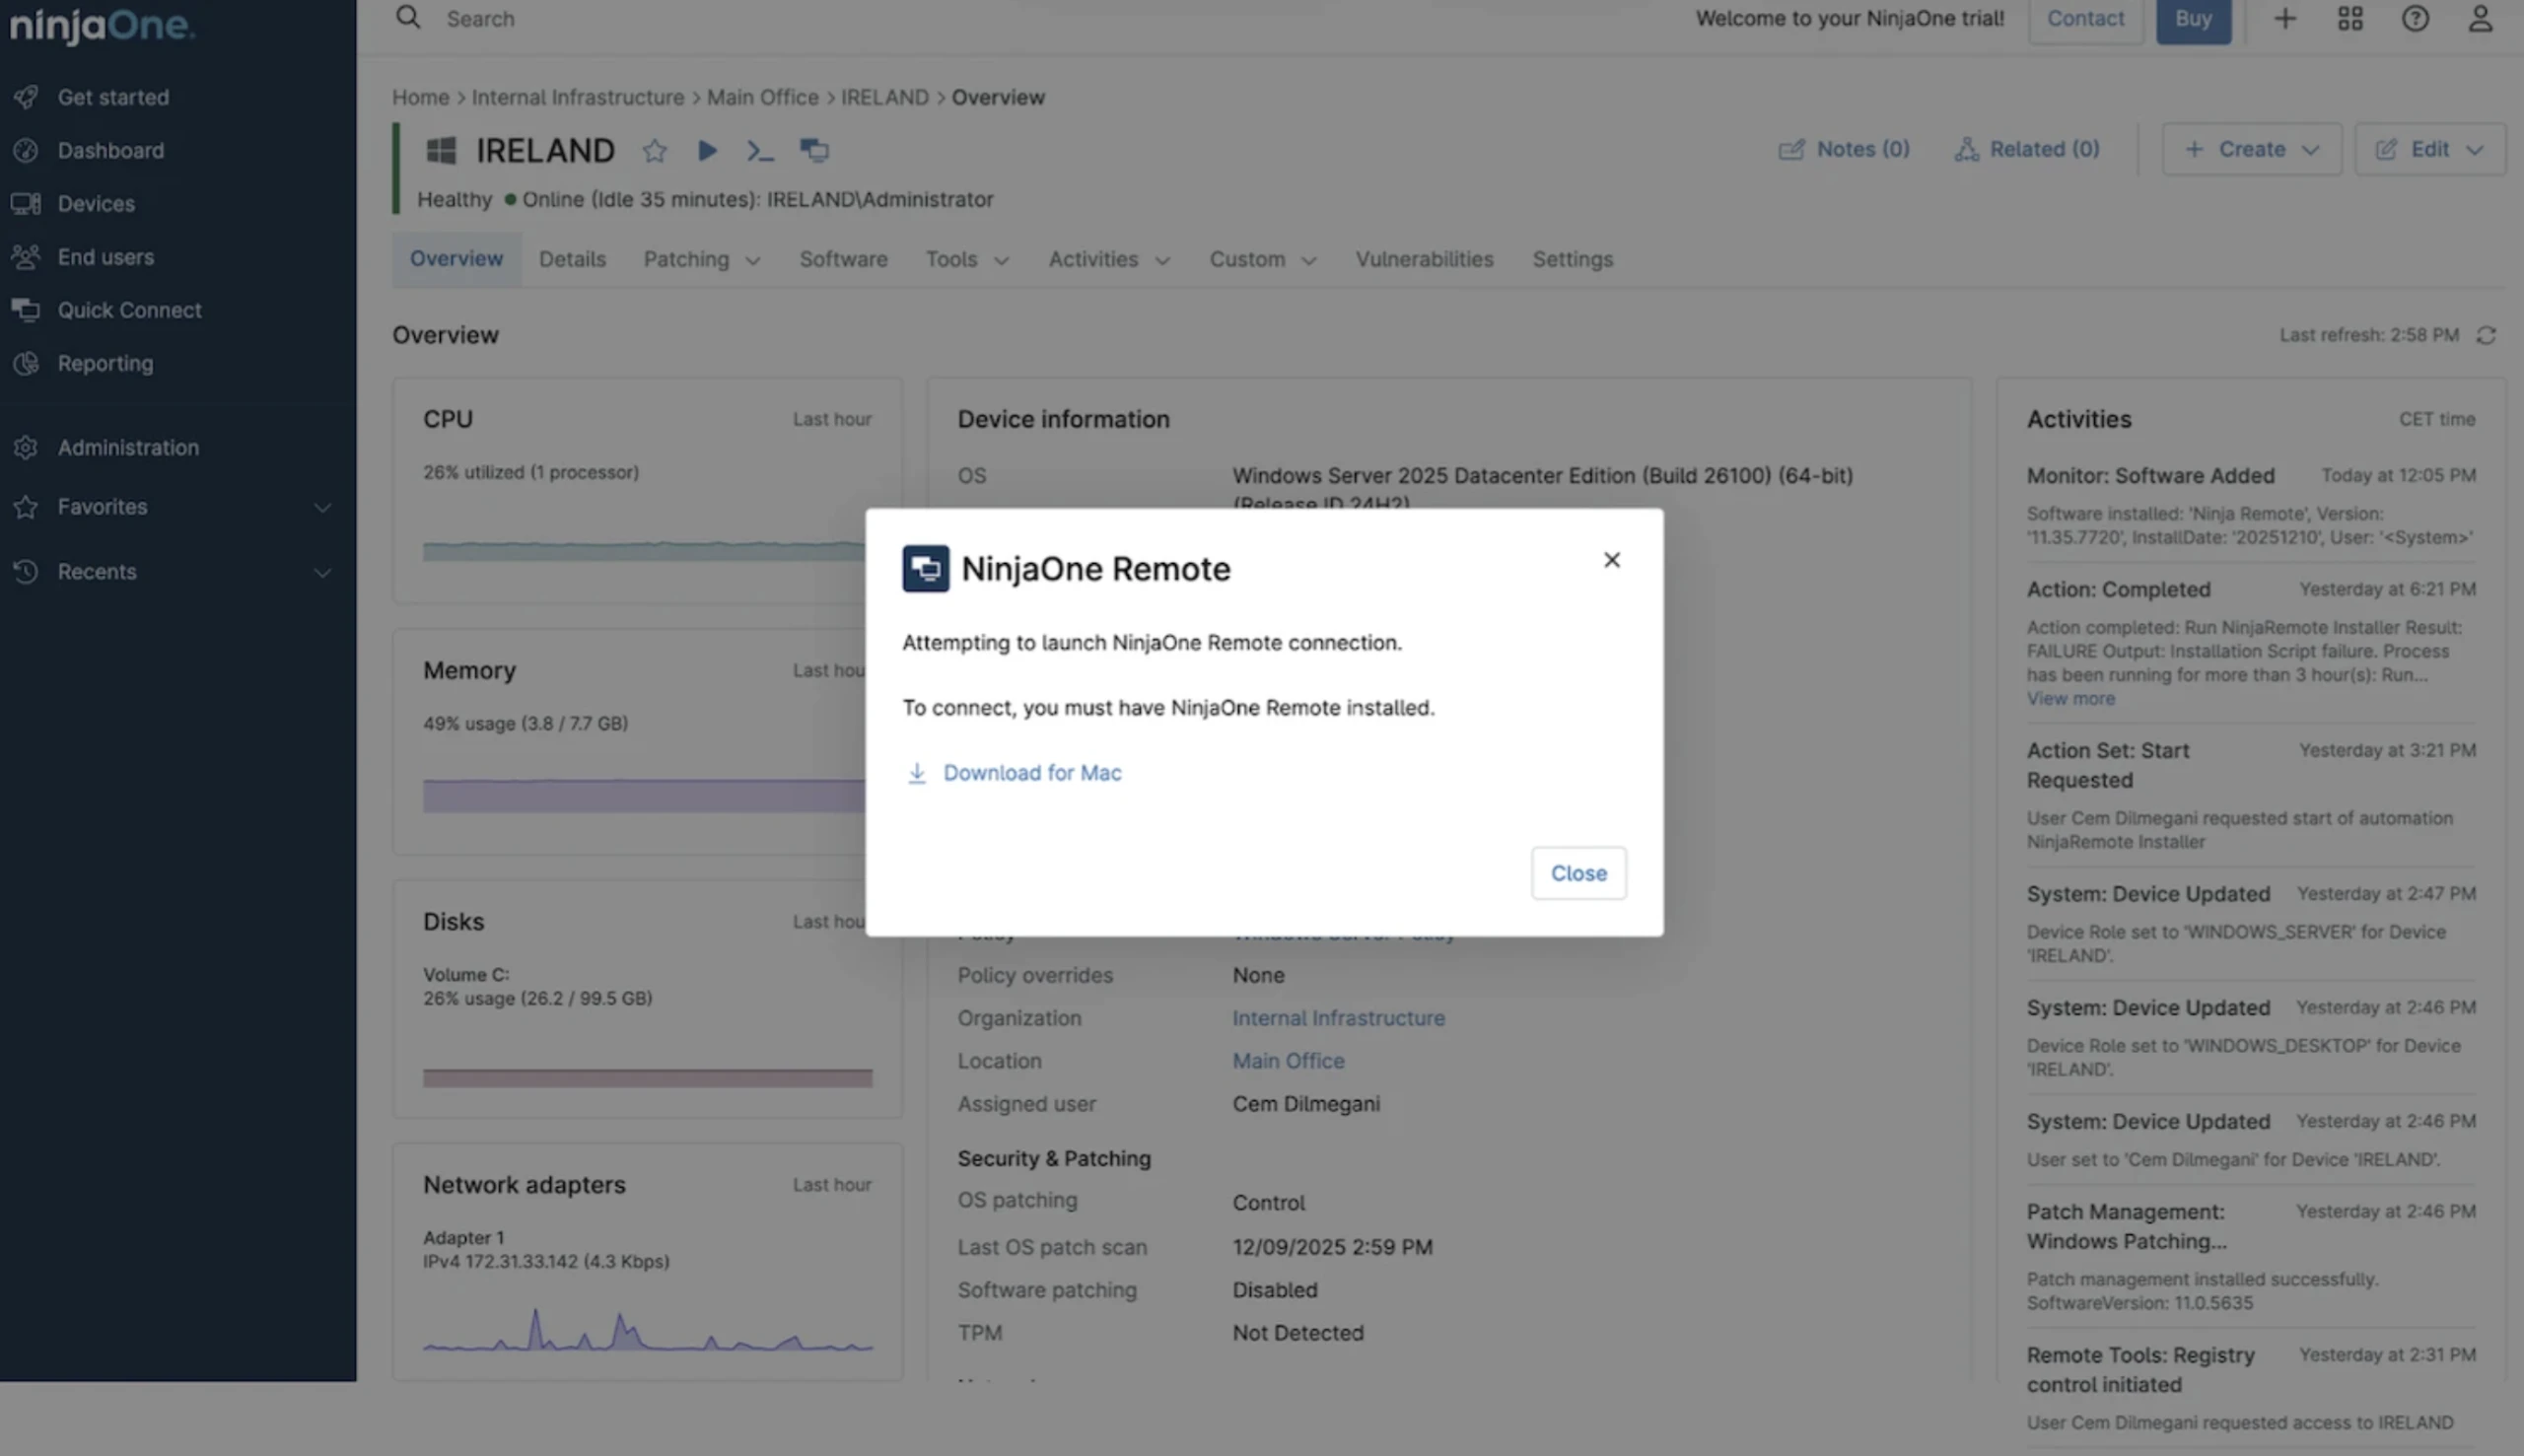
Task: Click the Home breadcrumb
Action: [x=420, y=97]
